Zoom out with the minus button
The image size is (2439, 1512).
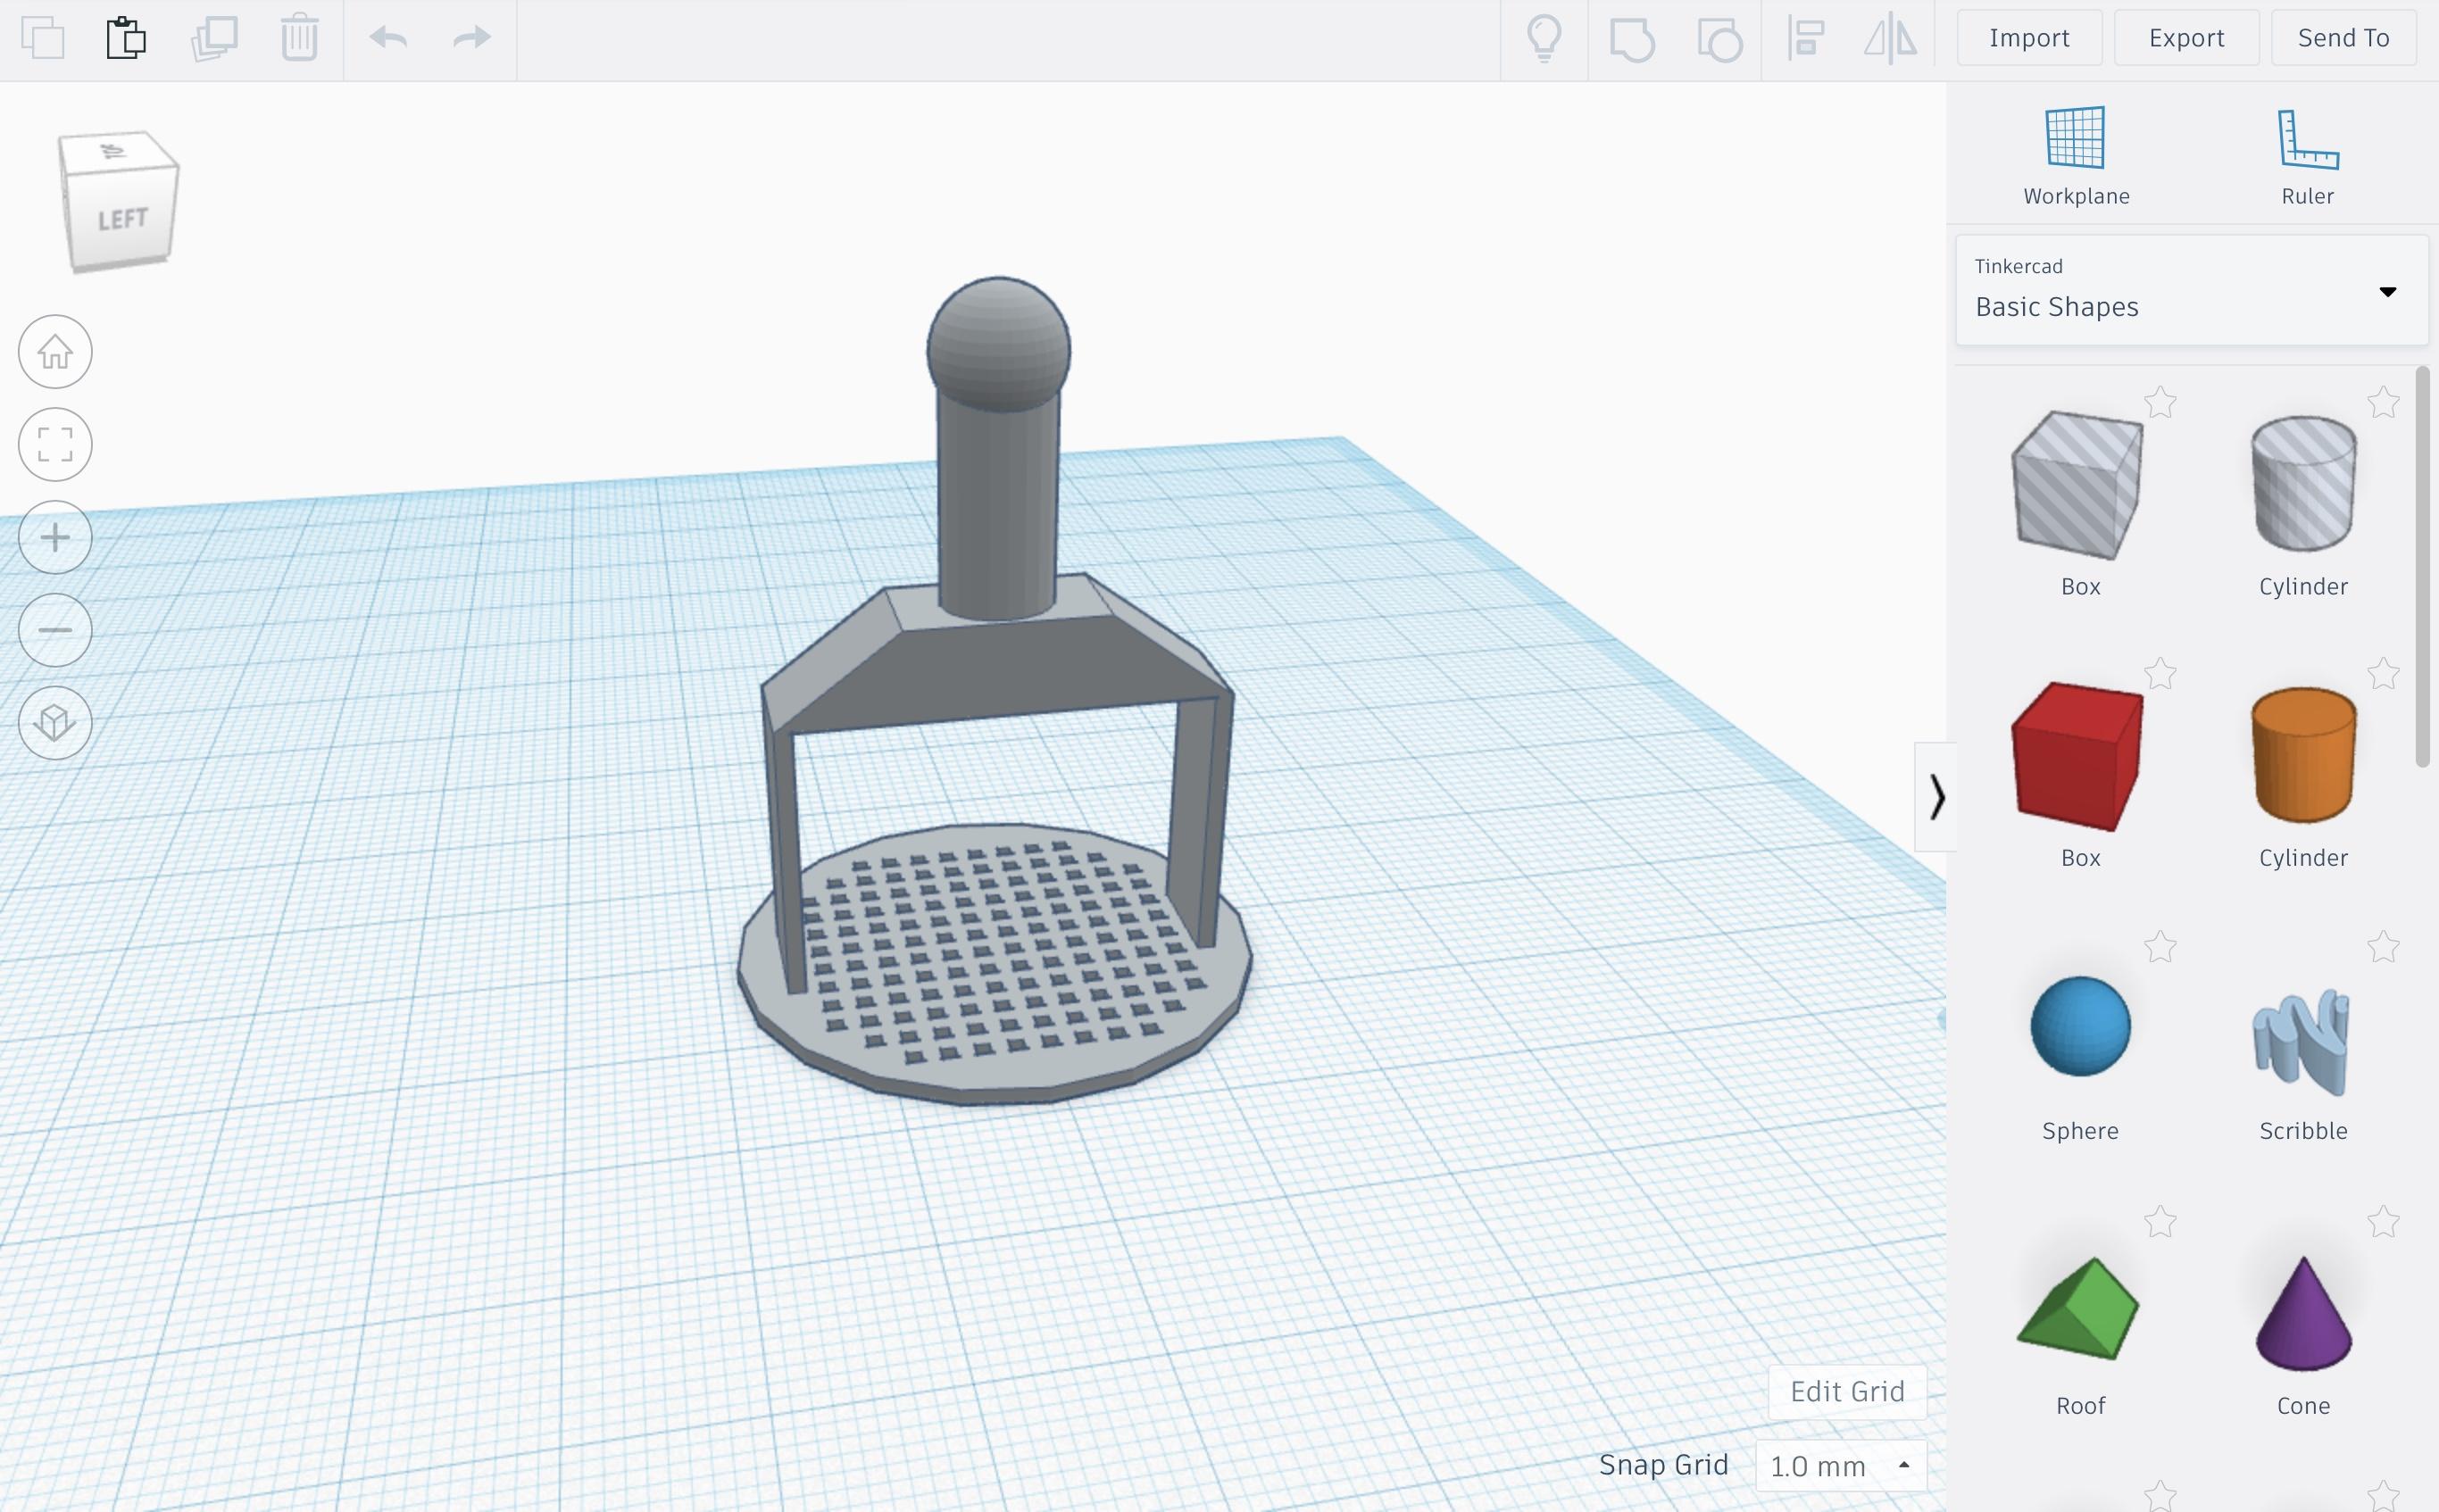[55, 630]
